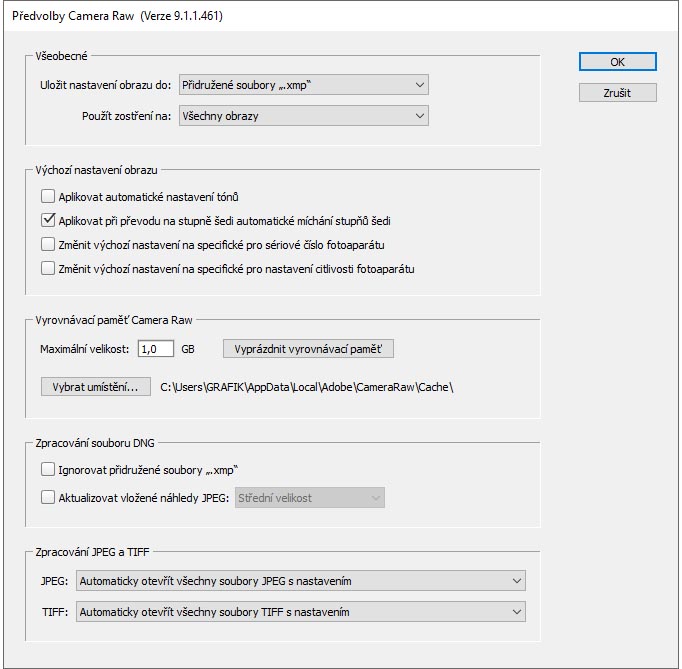Click the Maximální velikost cache size field
This screenshot has height=669, width=682.
[x=155, y=349]
